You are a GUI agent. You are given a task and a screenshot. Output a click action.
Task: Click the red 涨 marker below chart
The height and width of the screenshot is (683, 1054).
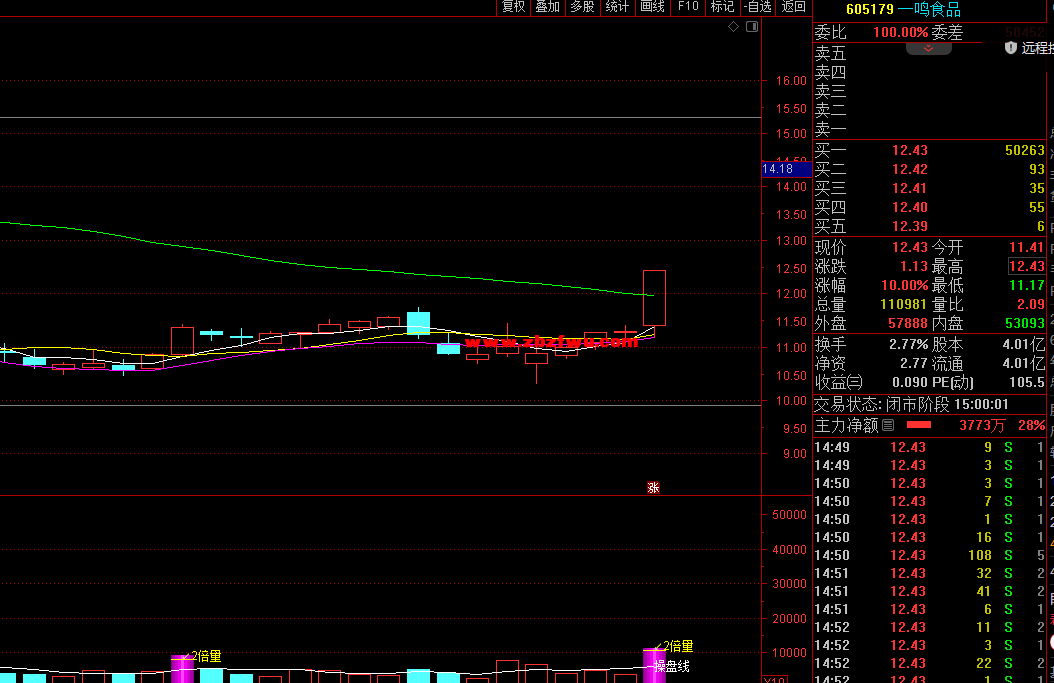653,488
